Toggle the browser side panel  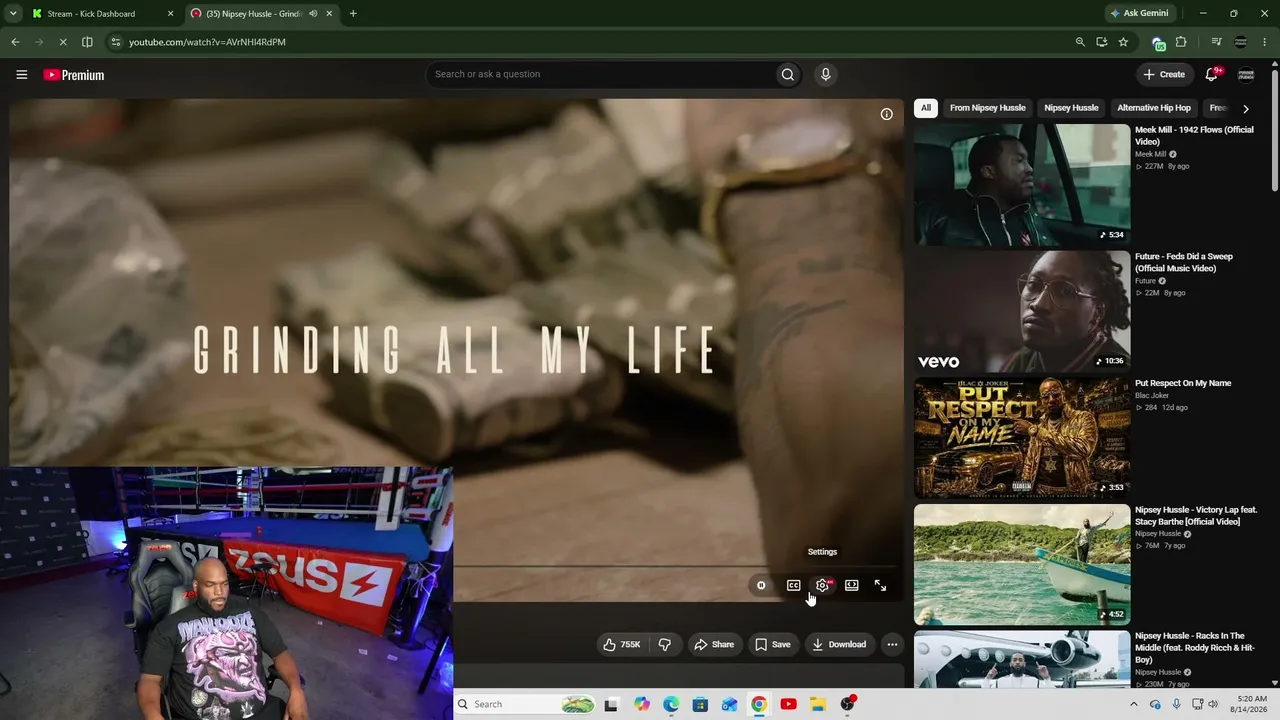pos(87,42)
